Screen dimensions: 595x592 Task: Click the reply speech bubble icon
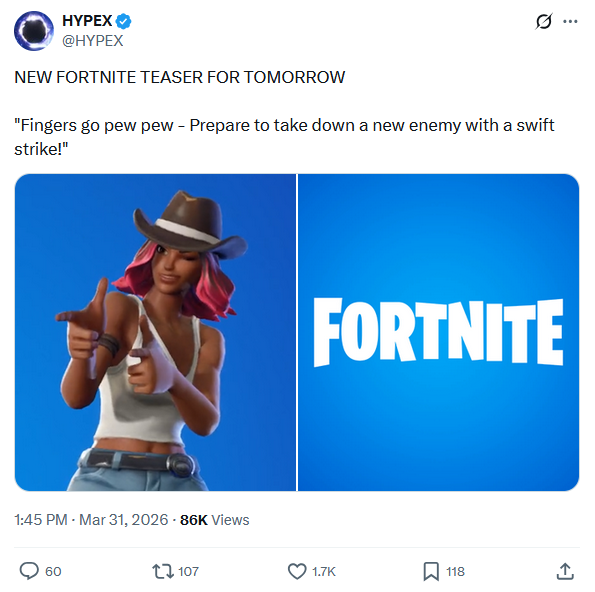pos(29,571)
